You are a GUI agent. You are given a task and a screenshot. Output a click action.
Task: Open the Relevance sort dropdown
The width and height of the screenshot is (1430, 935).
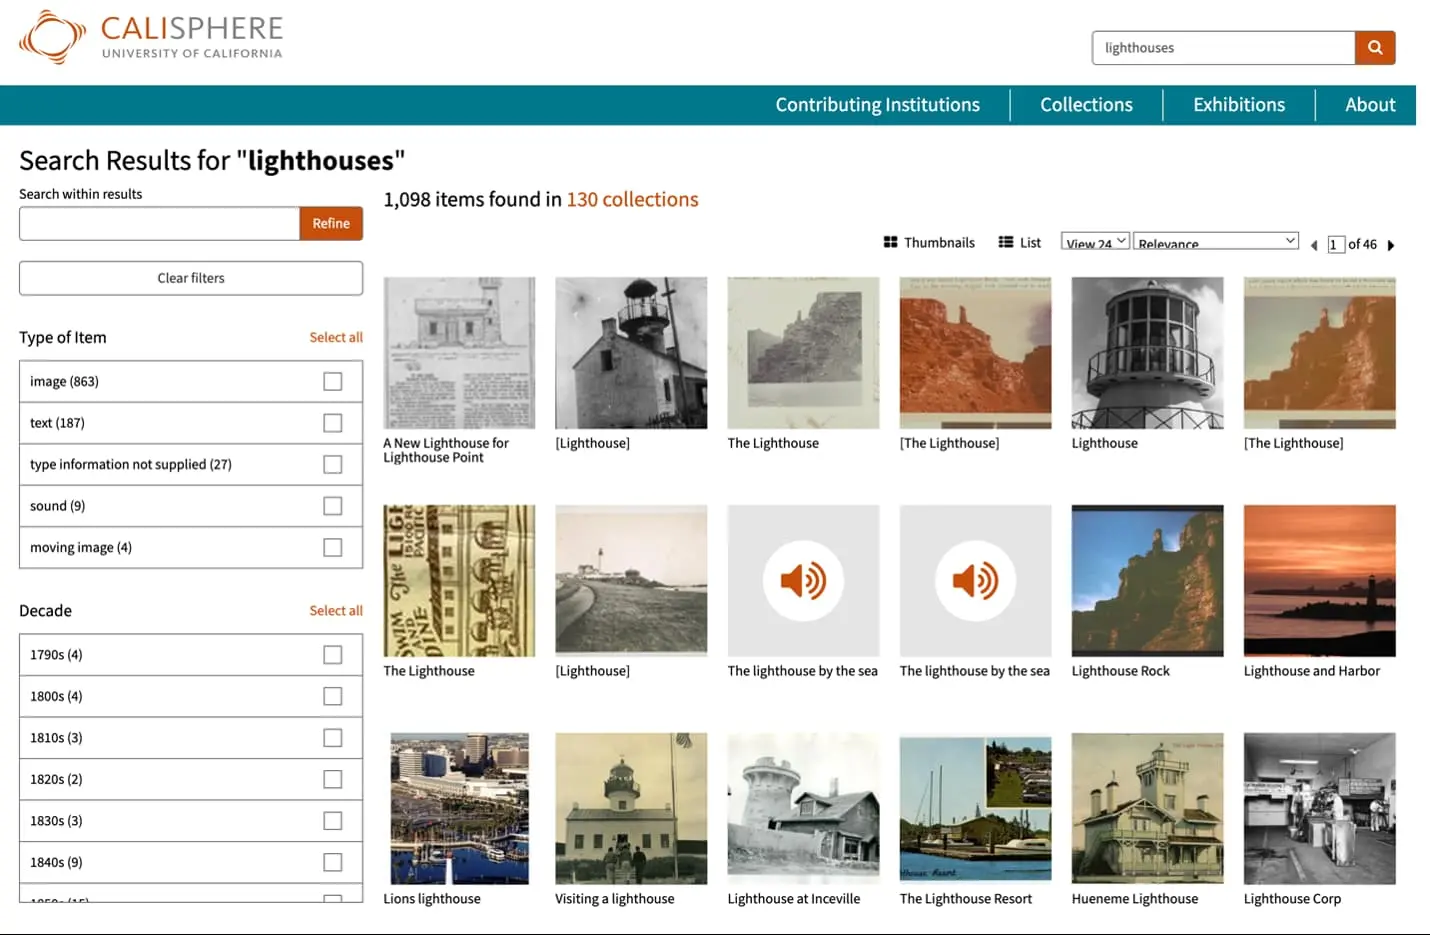(x=1216, y=241)
